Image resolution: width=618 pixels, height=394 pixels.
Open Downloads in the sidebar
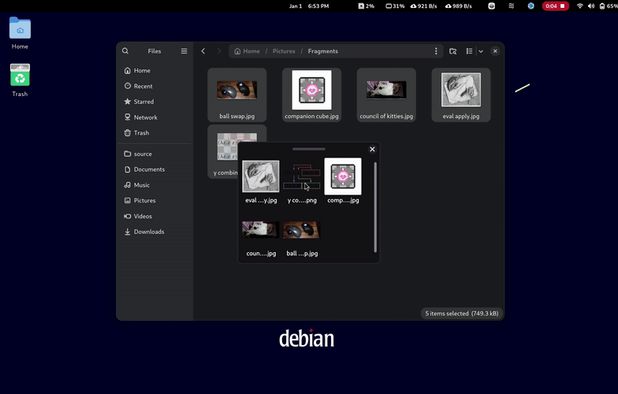click(x=155, y=232)
